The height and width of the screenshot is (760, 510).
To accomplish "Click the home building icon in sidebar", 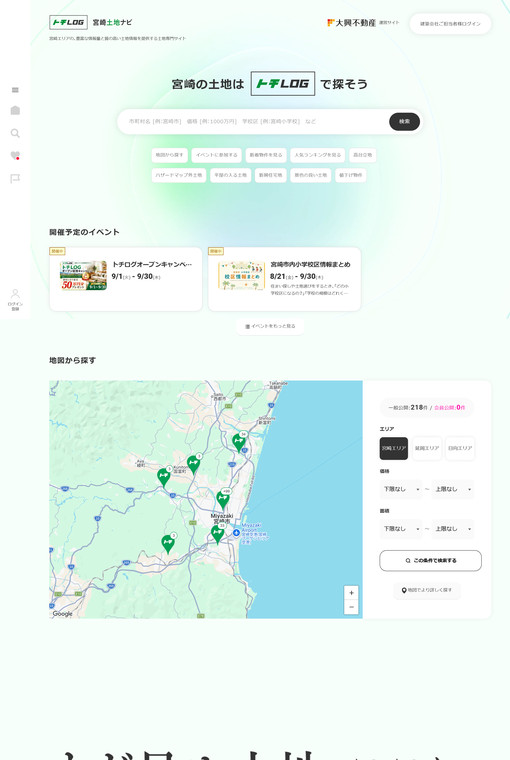I will pyautogui.click(x=15, y=111).
